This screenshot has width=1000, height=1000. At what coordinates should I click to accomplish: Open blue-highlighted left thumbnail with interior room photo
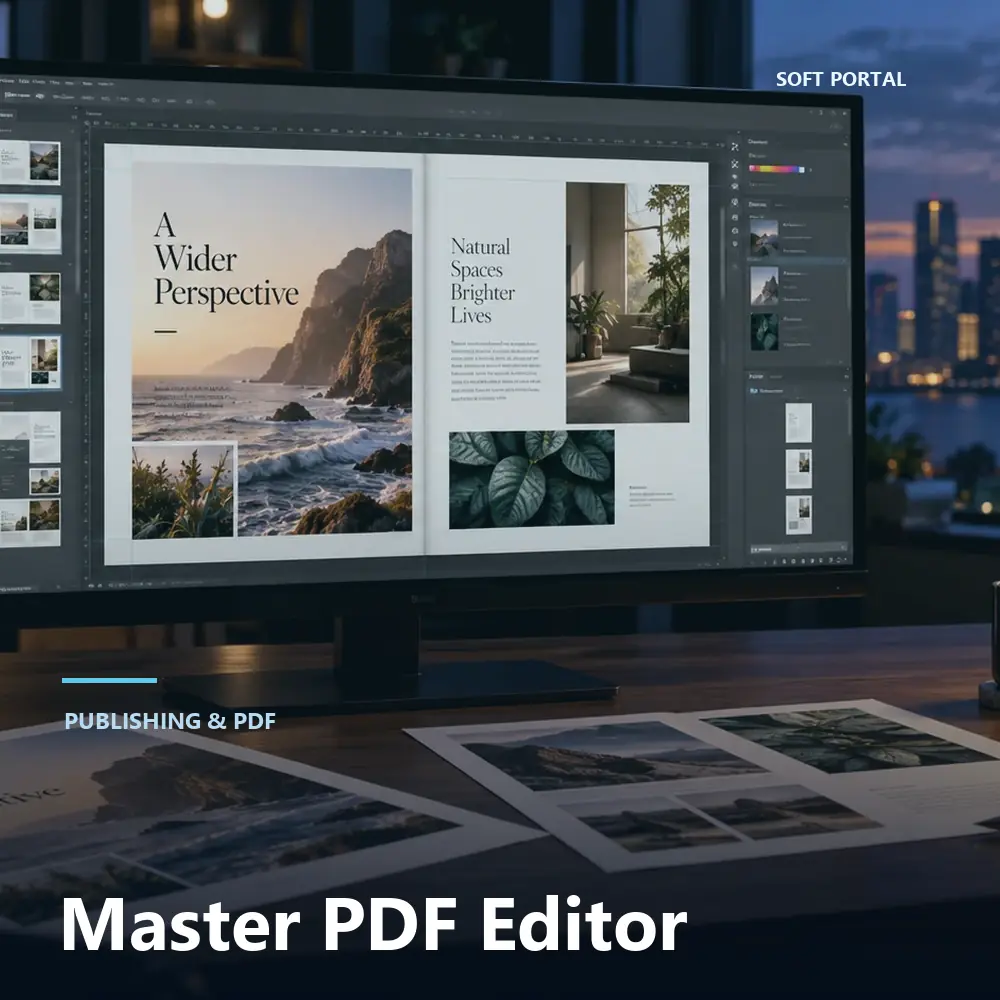30,362
